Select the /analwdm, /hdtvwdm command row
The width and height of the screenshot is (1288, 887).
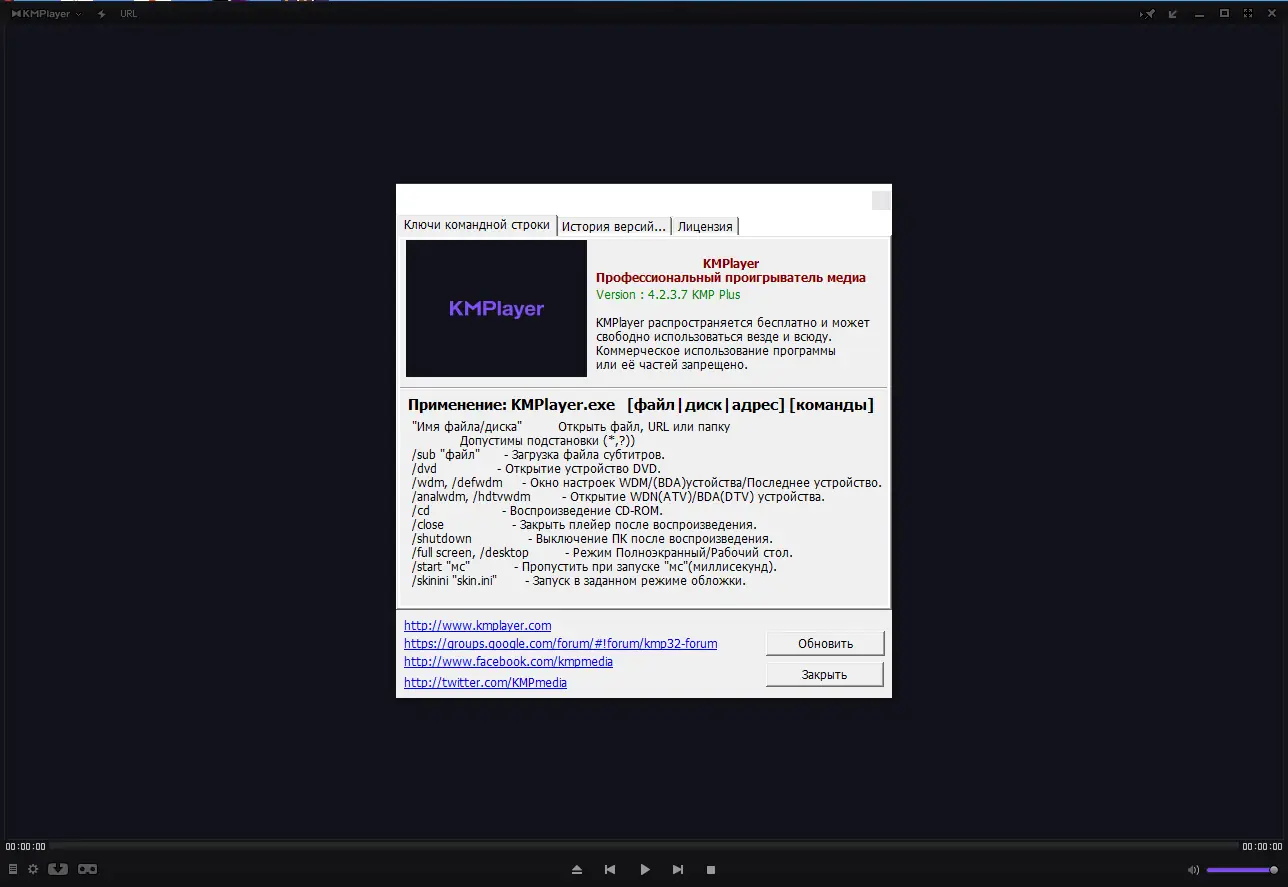point(618,497)
